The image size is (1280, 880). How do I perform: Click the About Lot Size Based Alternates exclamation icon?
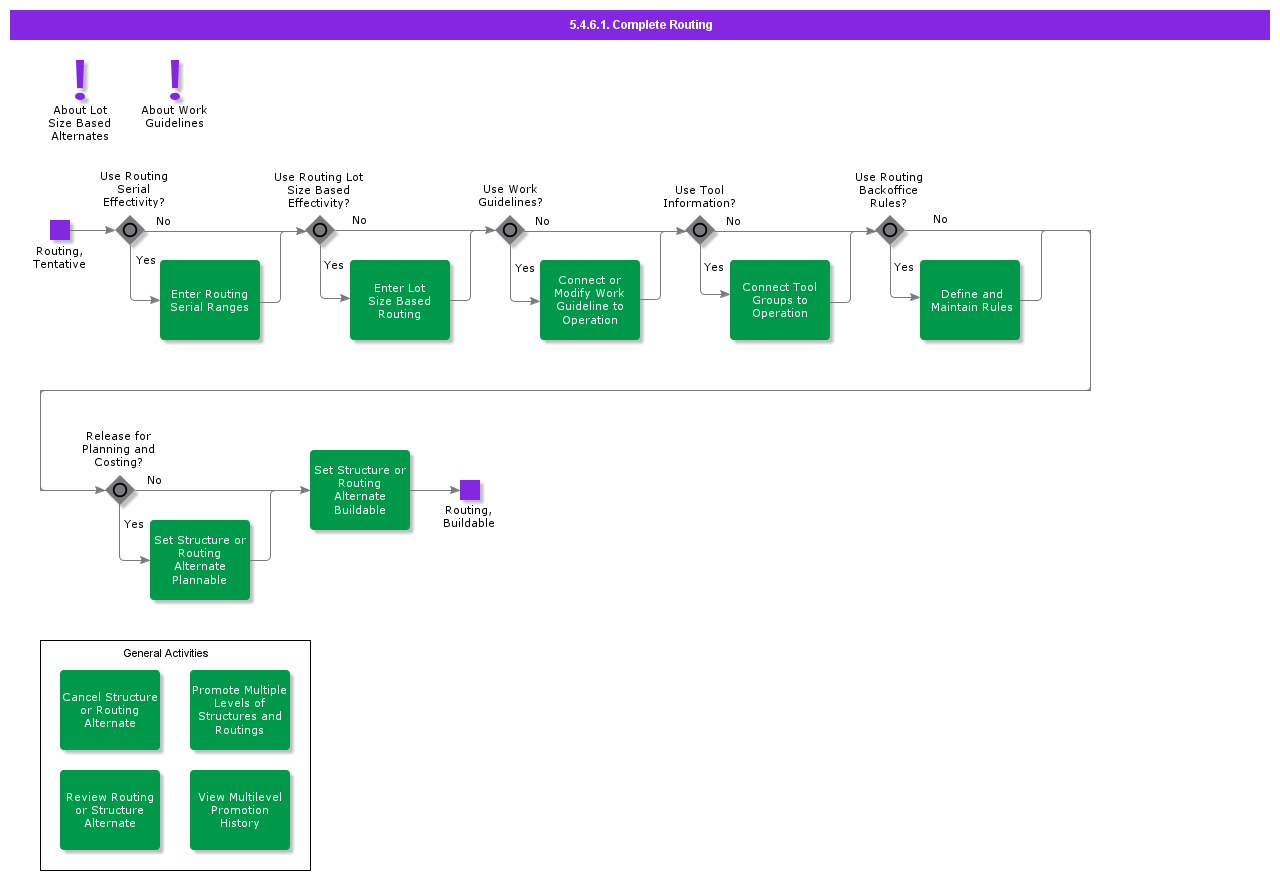click(x=80, y=79)
